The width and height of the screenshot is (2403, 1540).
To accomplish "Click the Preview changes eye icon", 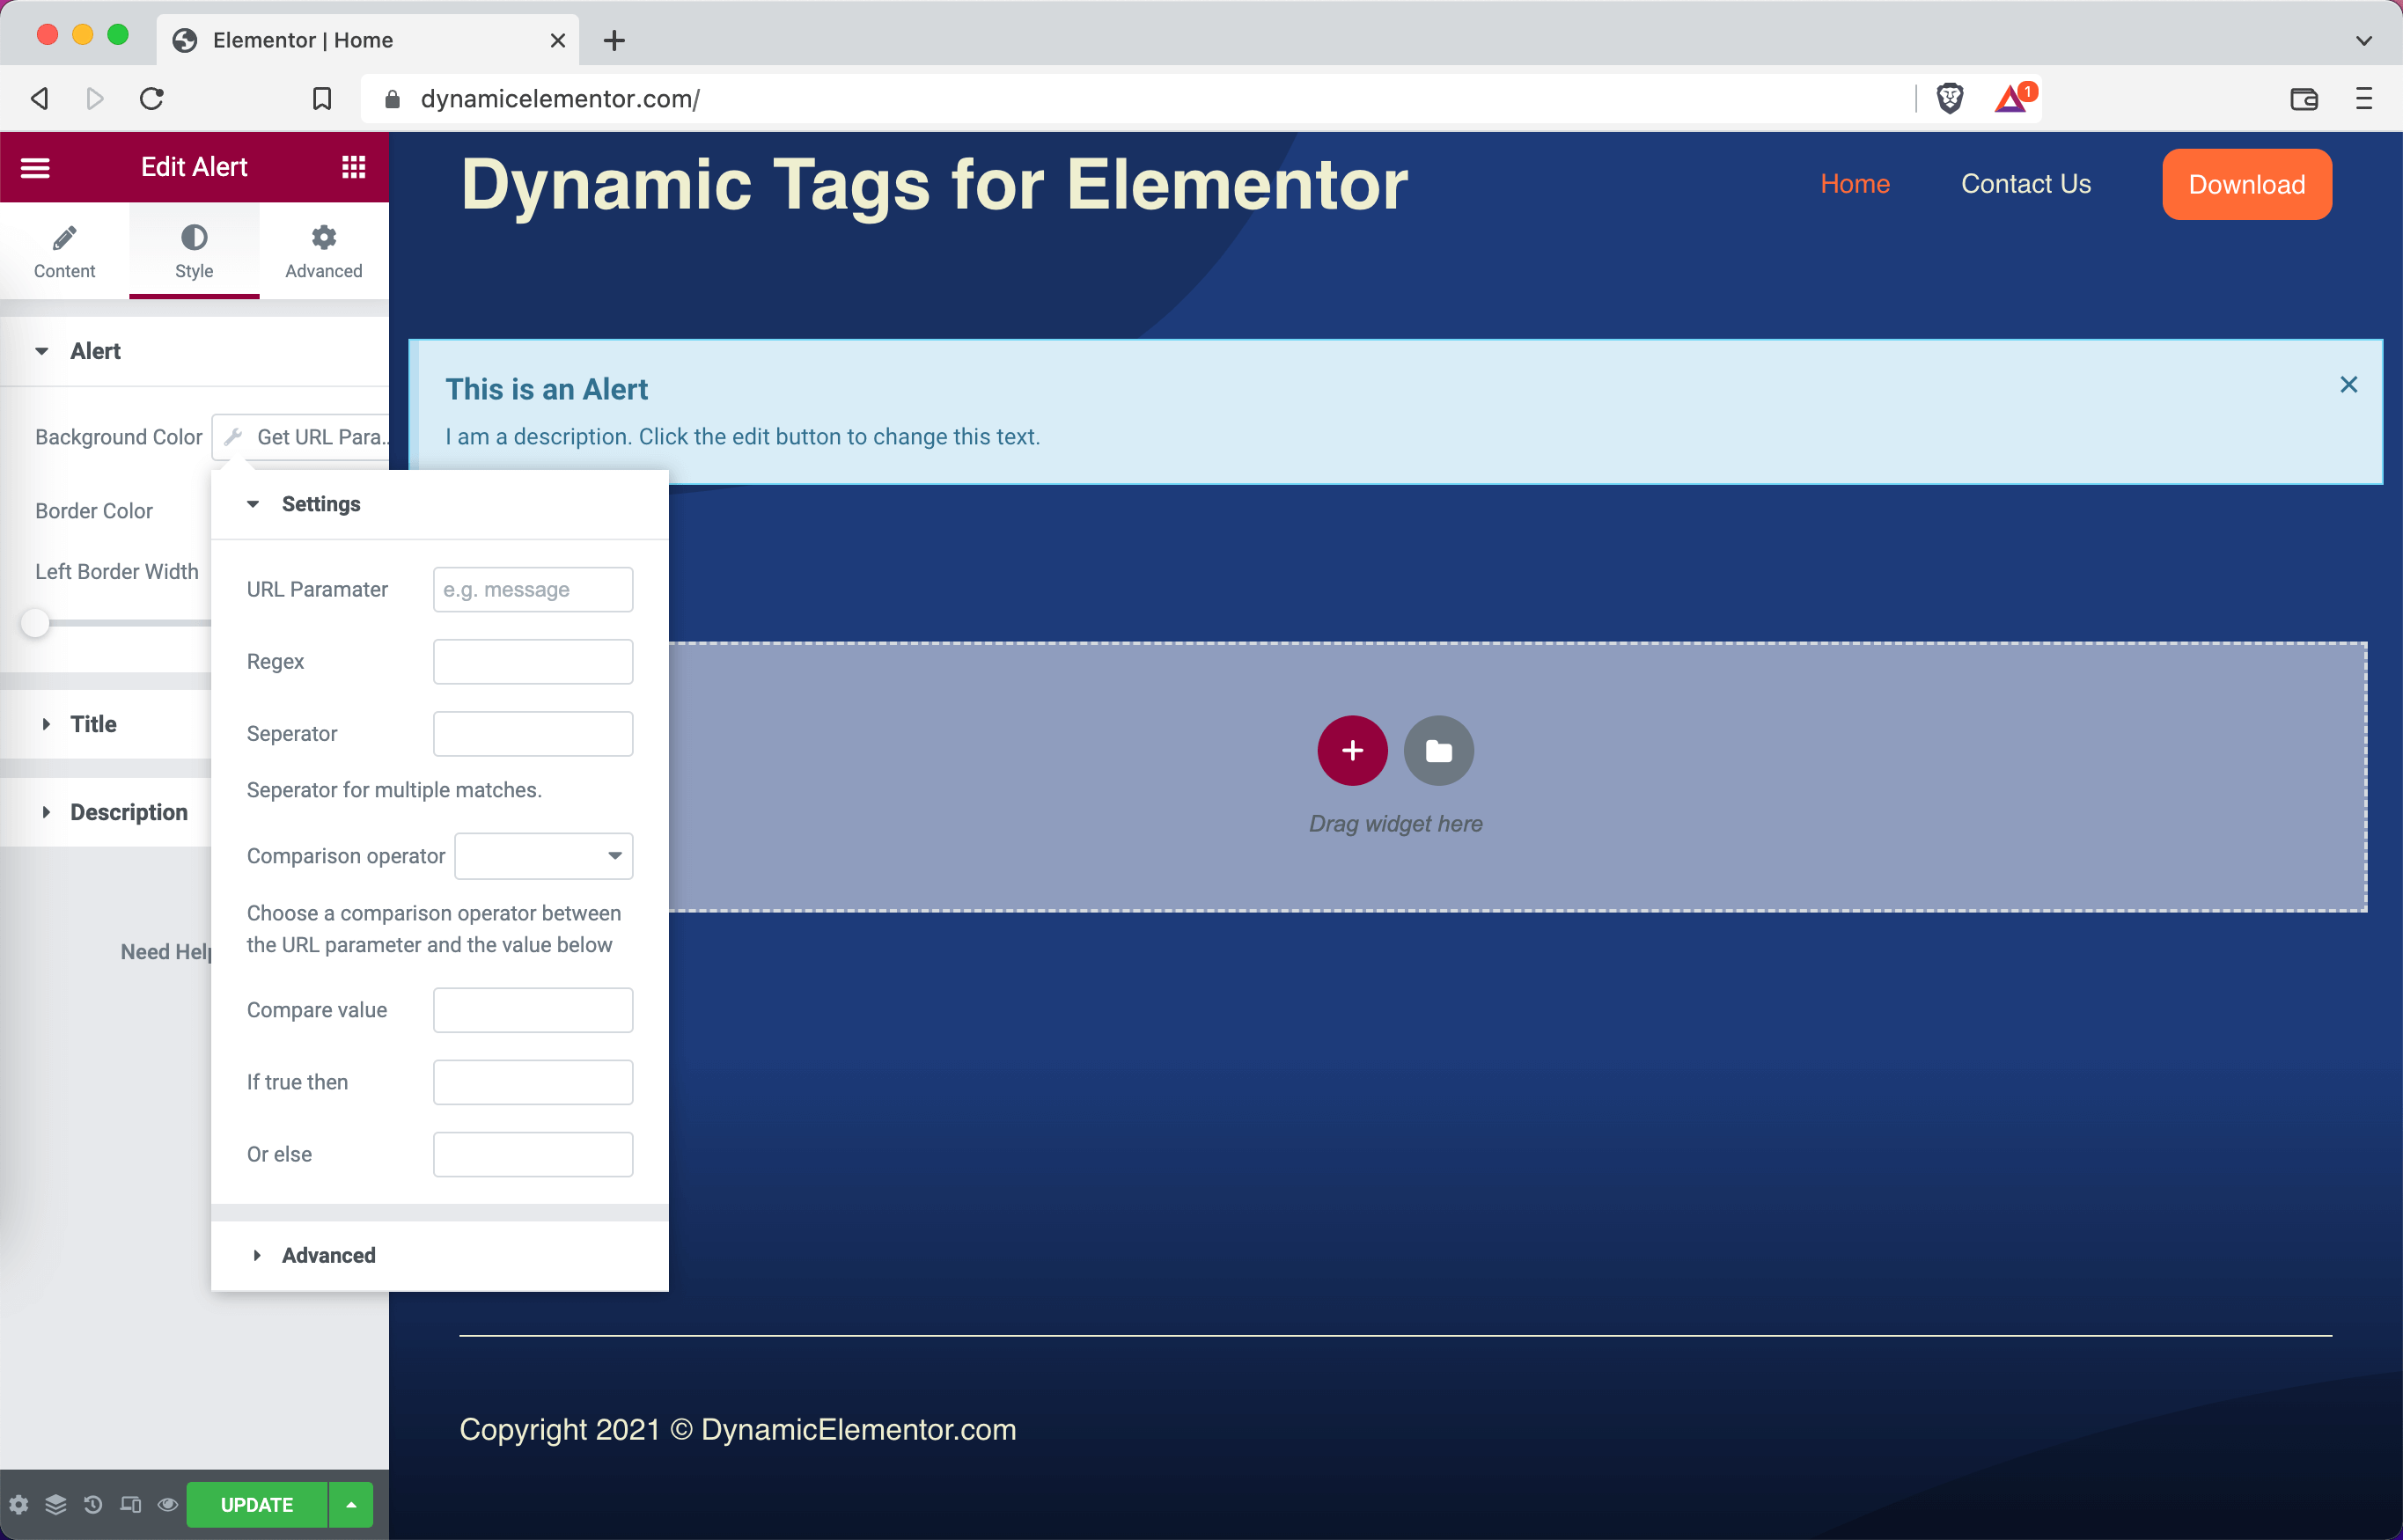I will coord(168,1505).
